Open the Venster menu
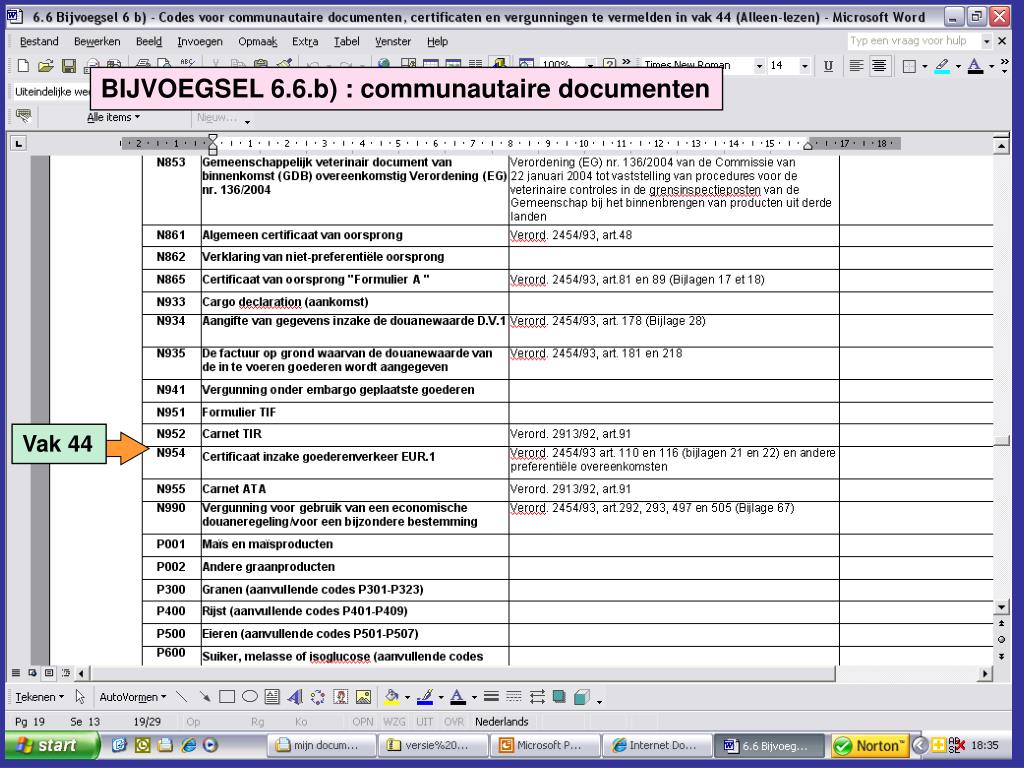1024x768 pixels. pyautogui.click(x=393, y=41)
